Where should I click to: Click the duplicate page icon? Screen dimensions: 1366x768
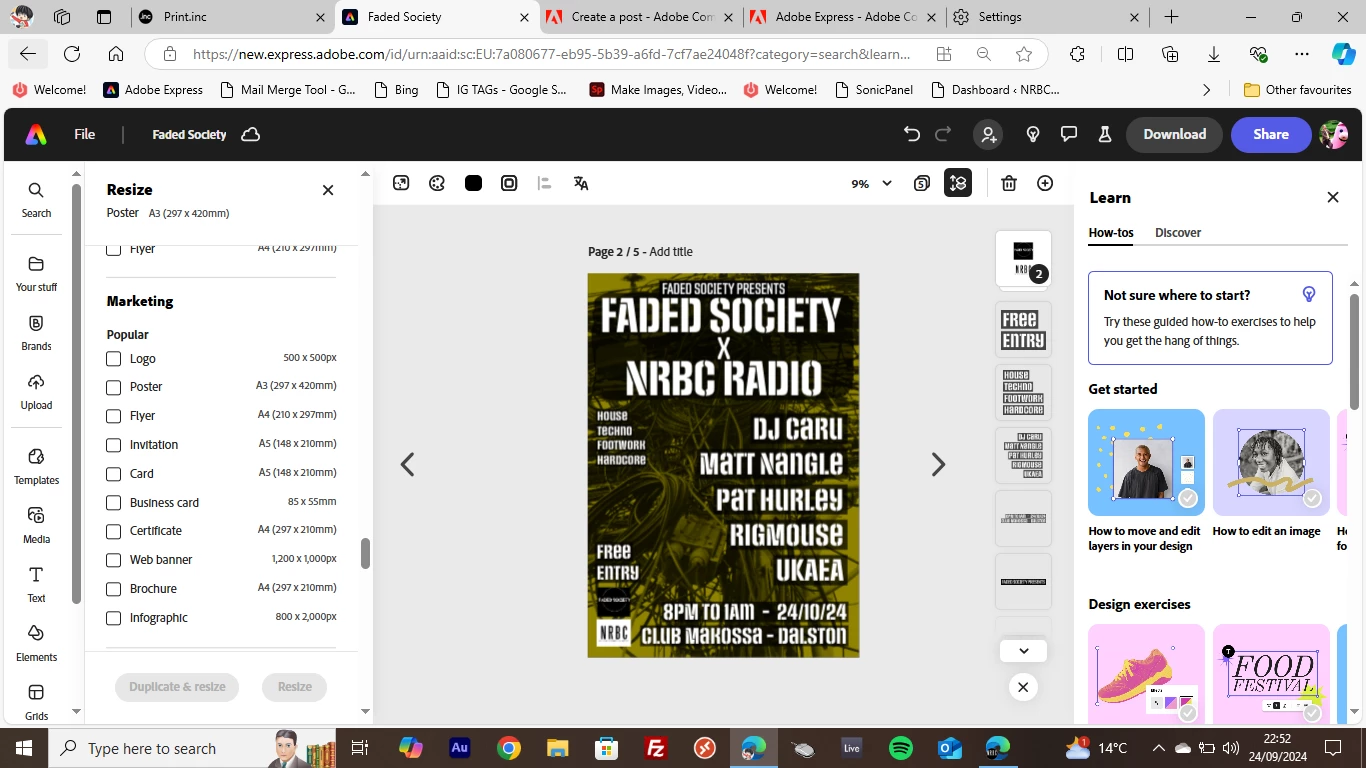pyautogui.click(x=922, y=183)
